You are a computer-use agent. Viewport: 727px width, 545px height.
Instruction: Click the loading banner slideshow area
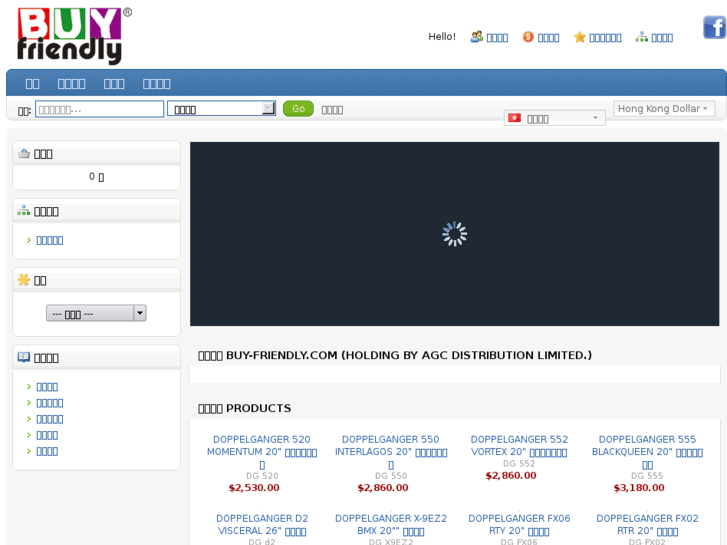pos(454,234)
